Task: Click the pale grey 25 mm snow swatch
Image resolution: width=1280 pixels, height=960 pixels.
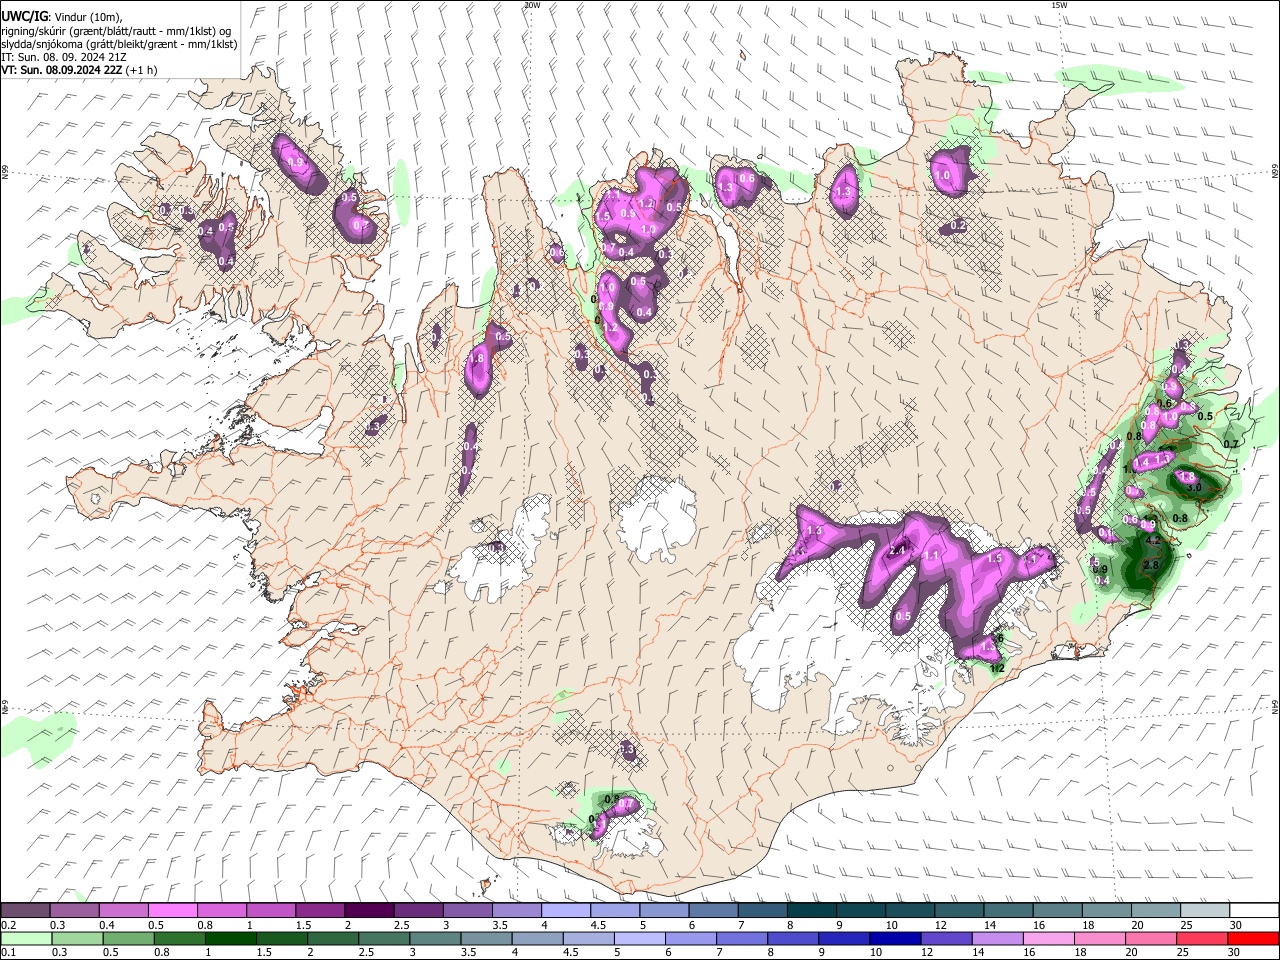Action: tap(1205, 910)
